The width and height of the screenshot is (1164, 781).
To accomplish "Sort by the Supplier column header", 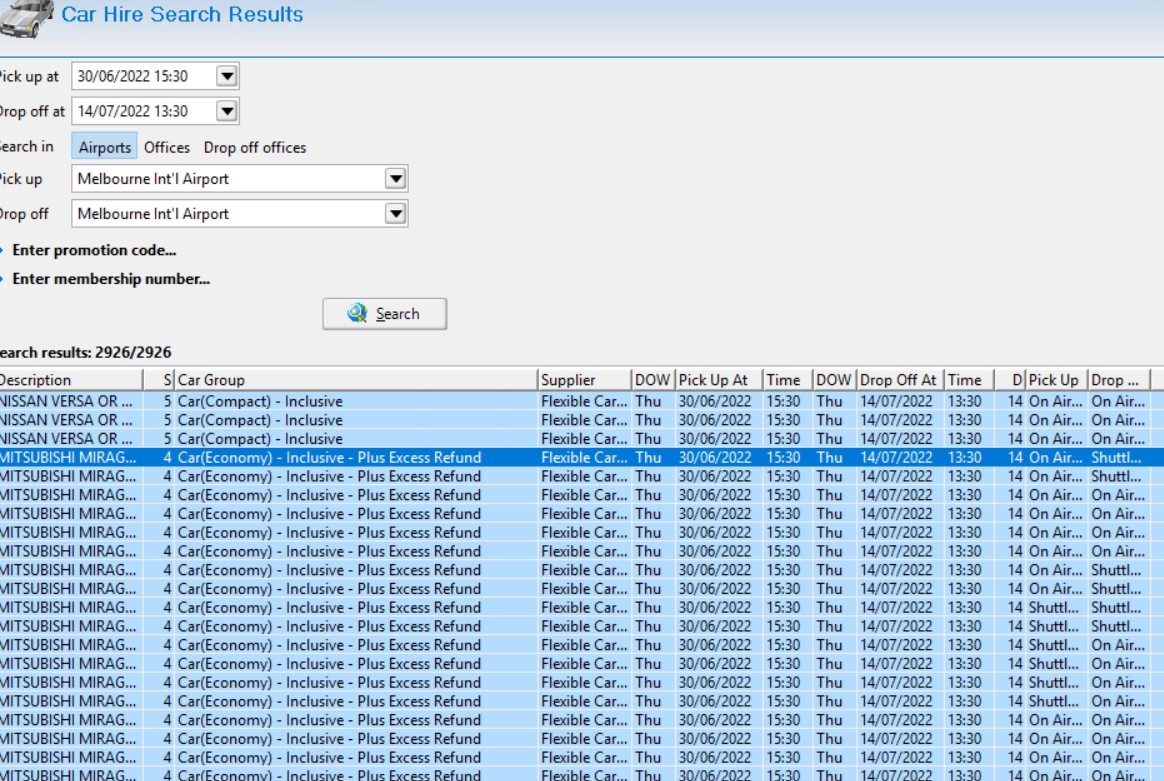I will click(584, 380).
